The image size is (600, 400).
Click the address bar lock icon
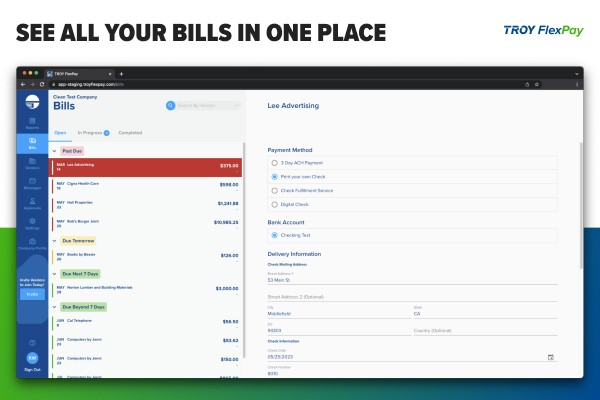[x=54, y=85]
